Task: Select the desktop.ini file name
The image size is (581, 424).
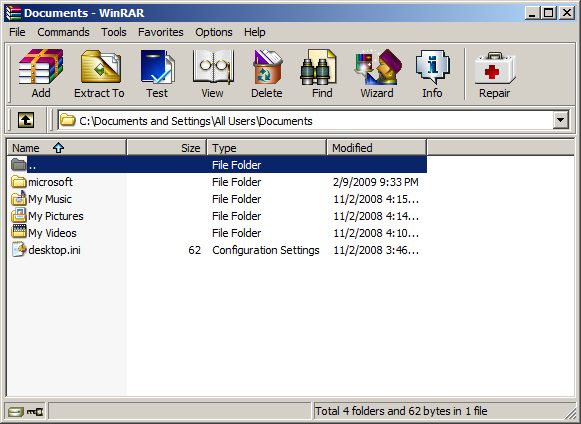Action: (54, 250)
